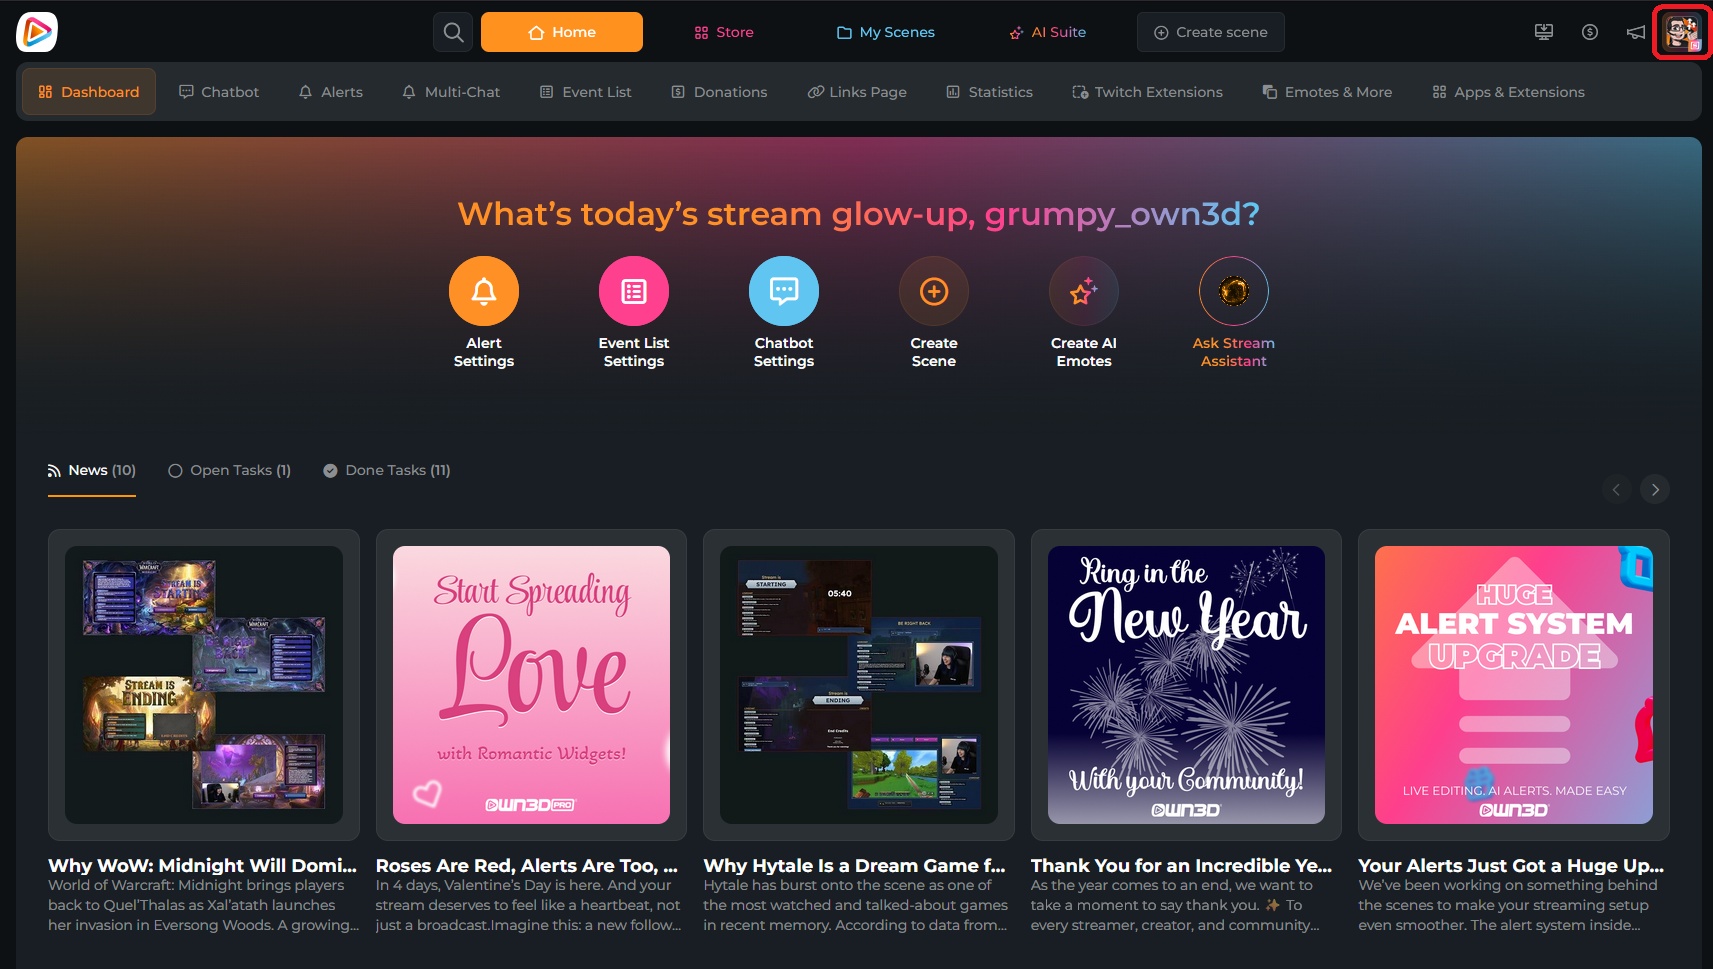This screenshot has height=969, width=1713.
Task: Click the Create scene button
Action: (1211, 32)
